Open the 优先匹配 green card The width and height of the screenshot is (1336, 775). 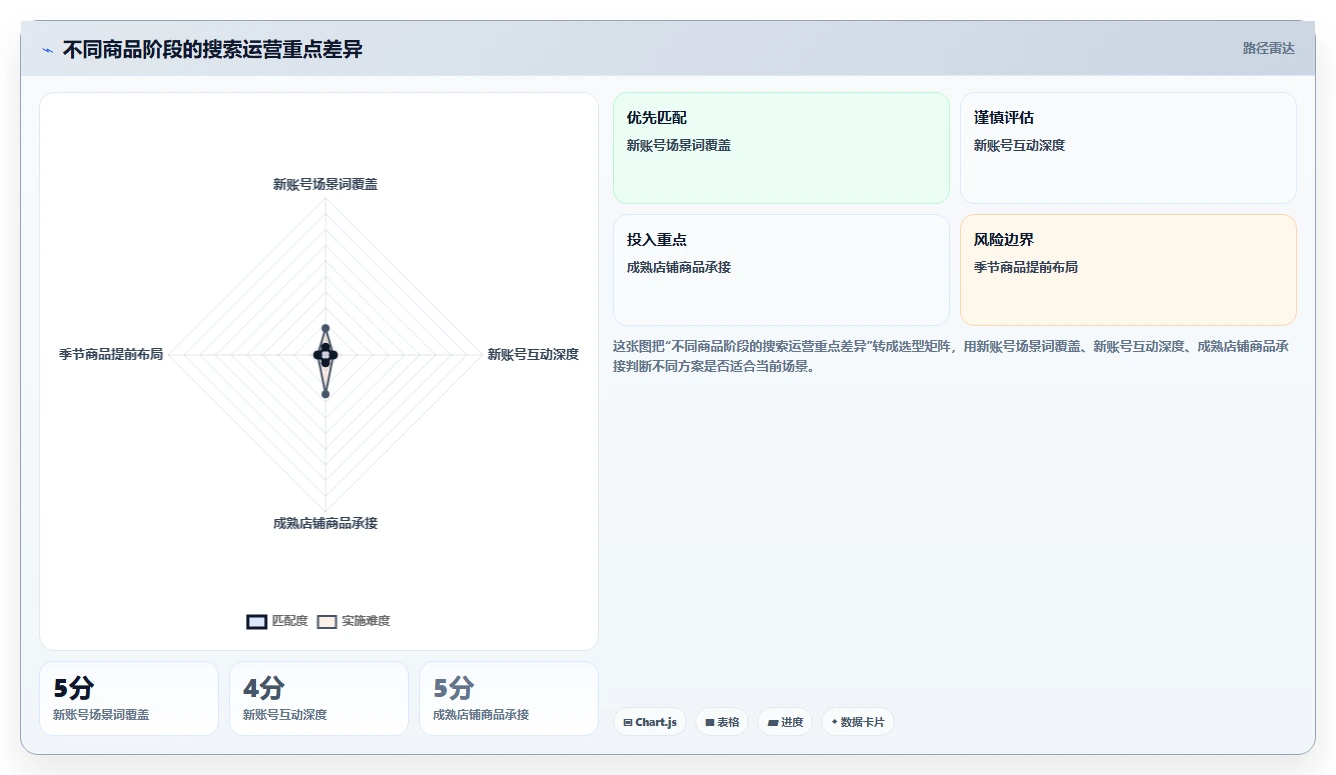[781, 148]
